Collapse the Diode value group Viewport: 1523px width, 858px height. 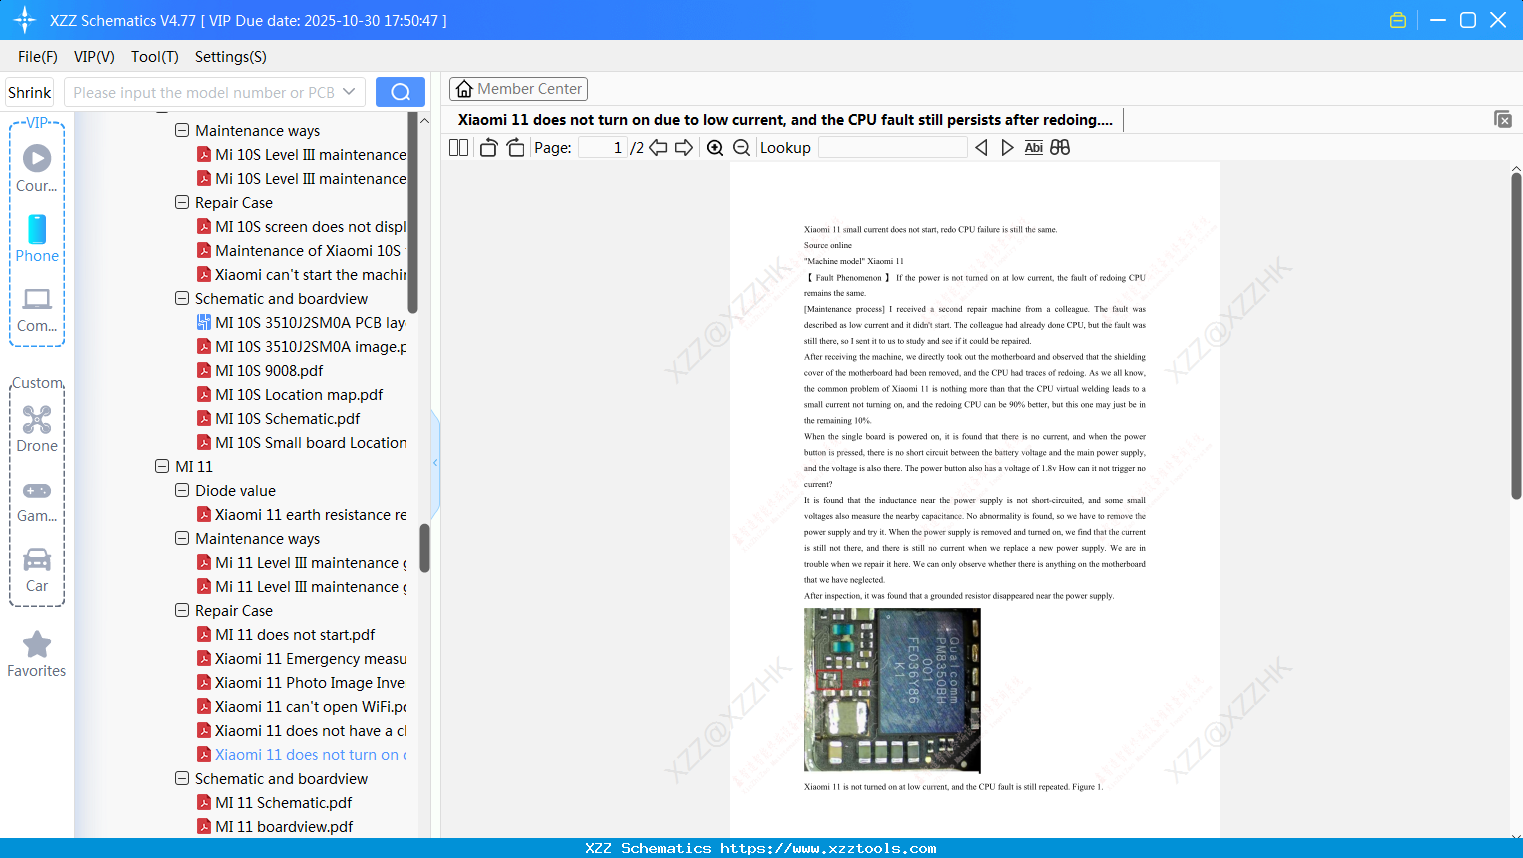coord(182,491)
